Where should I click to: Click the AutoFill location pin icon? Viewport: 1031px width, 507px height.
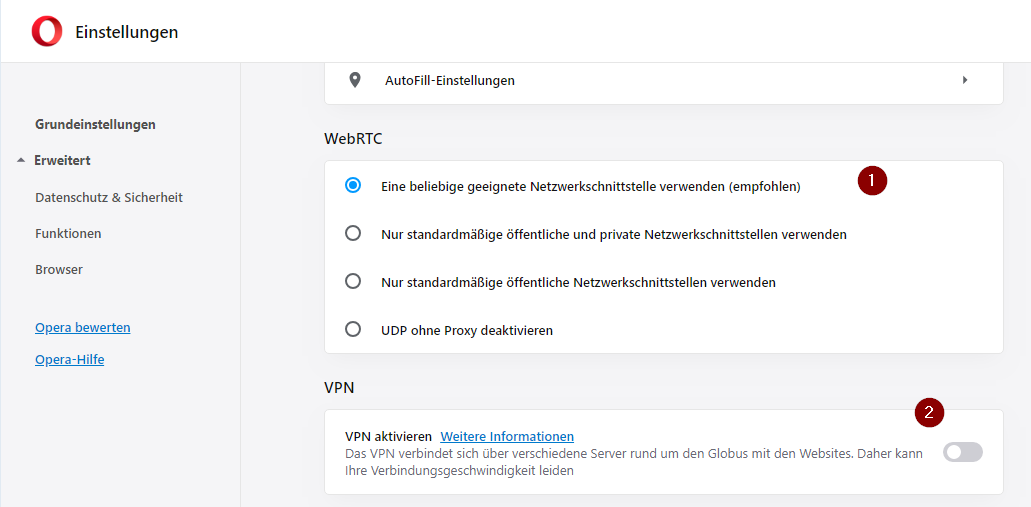point(355,80)
